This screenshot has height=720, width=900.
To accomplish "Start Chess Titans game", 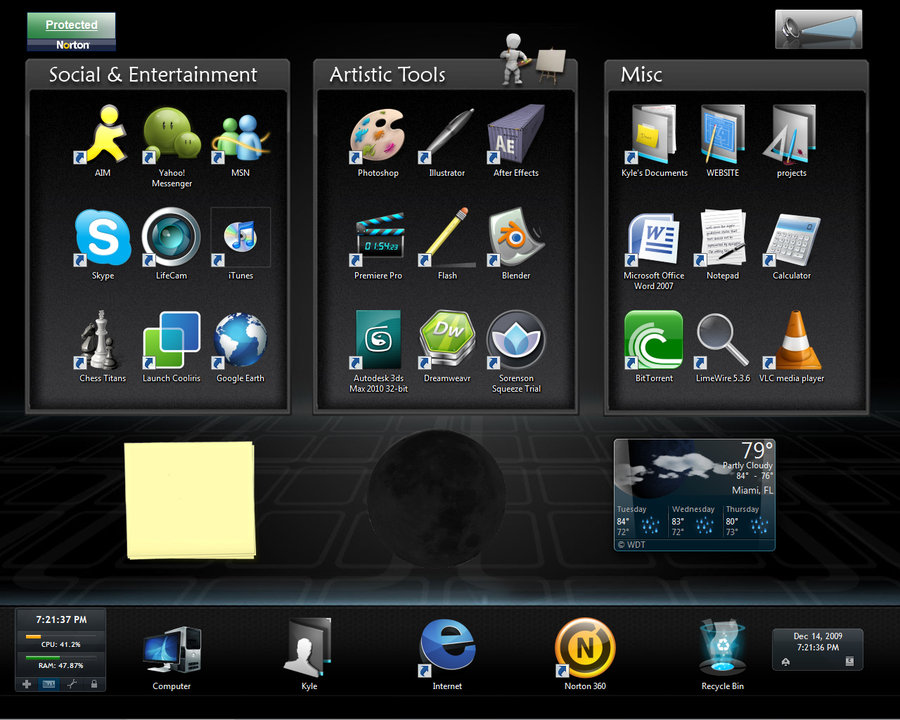I will (100, 340).
